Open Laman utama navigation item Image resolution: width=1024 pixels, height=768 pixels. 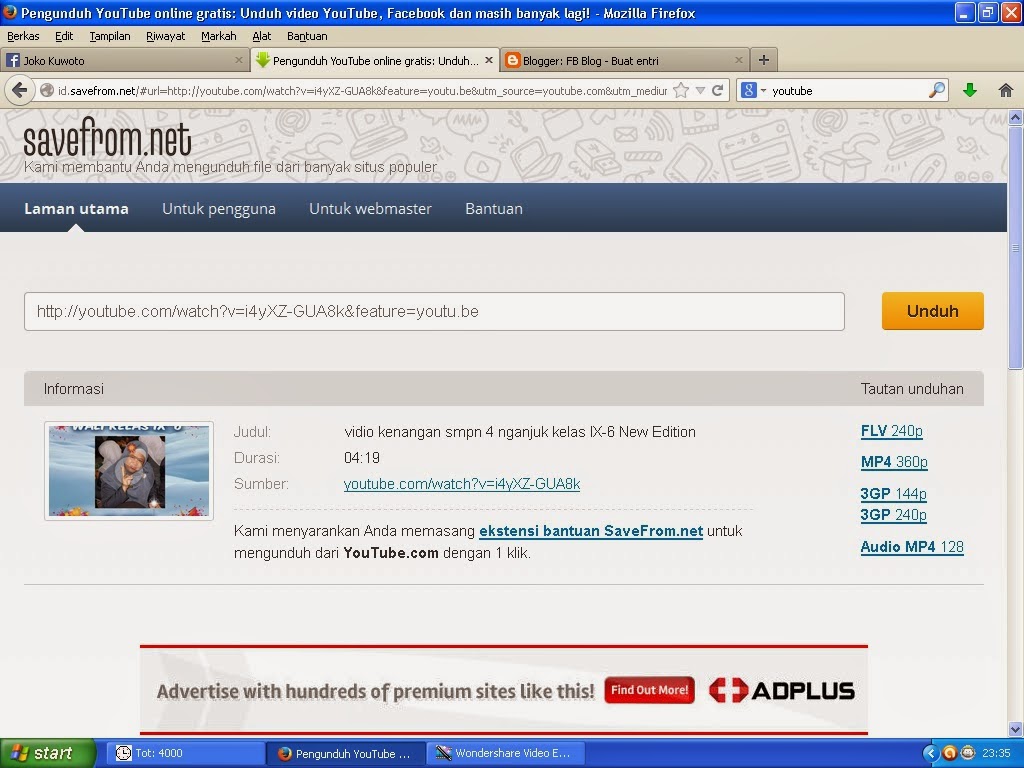pos(76,208)
